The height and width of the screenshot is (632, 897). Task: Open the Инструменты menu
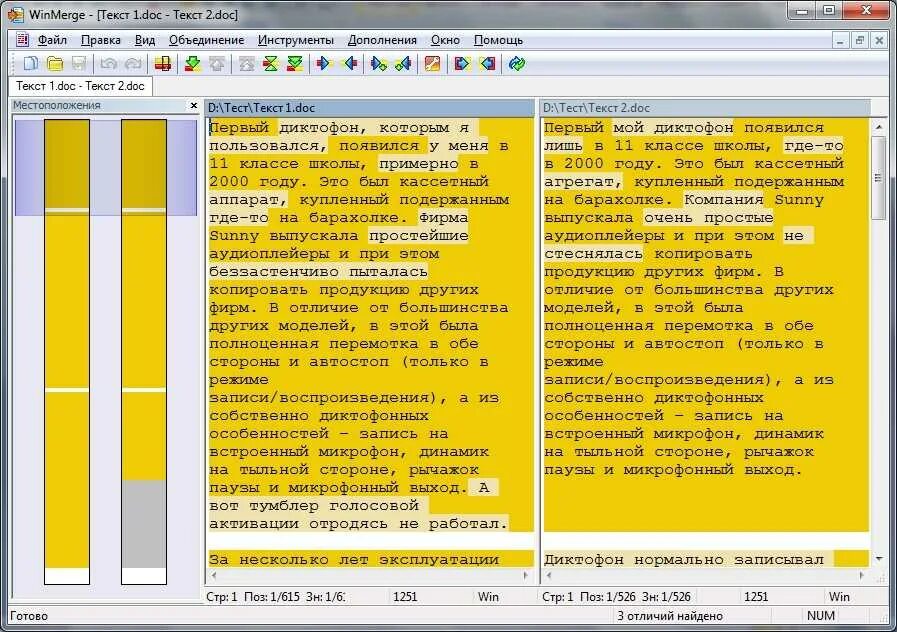(x=296, y=40)
